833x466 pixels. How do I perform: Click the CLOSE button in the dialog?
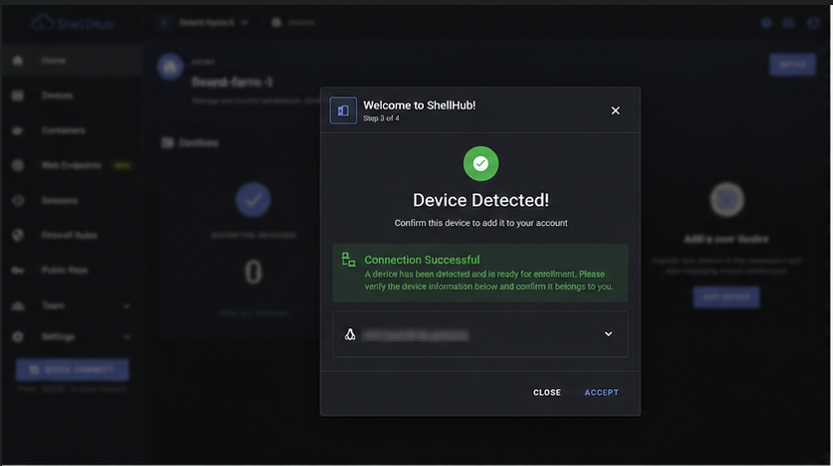coord(547,393)
